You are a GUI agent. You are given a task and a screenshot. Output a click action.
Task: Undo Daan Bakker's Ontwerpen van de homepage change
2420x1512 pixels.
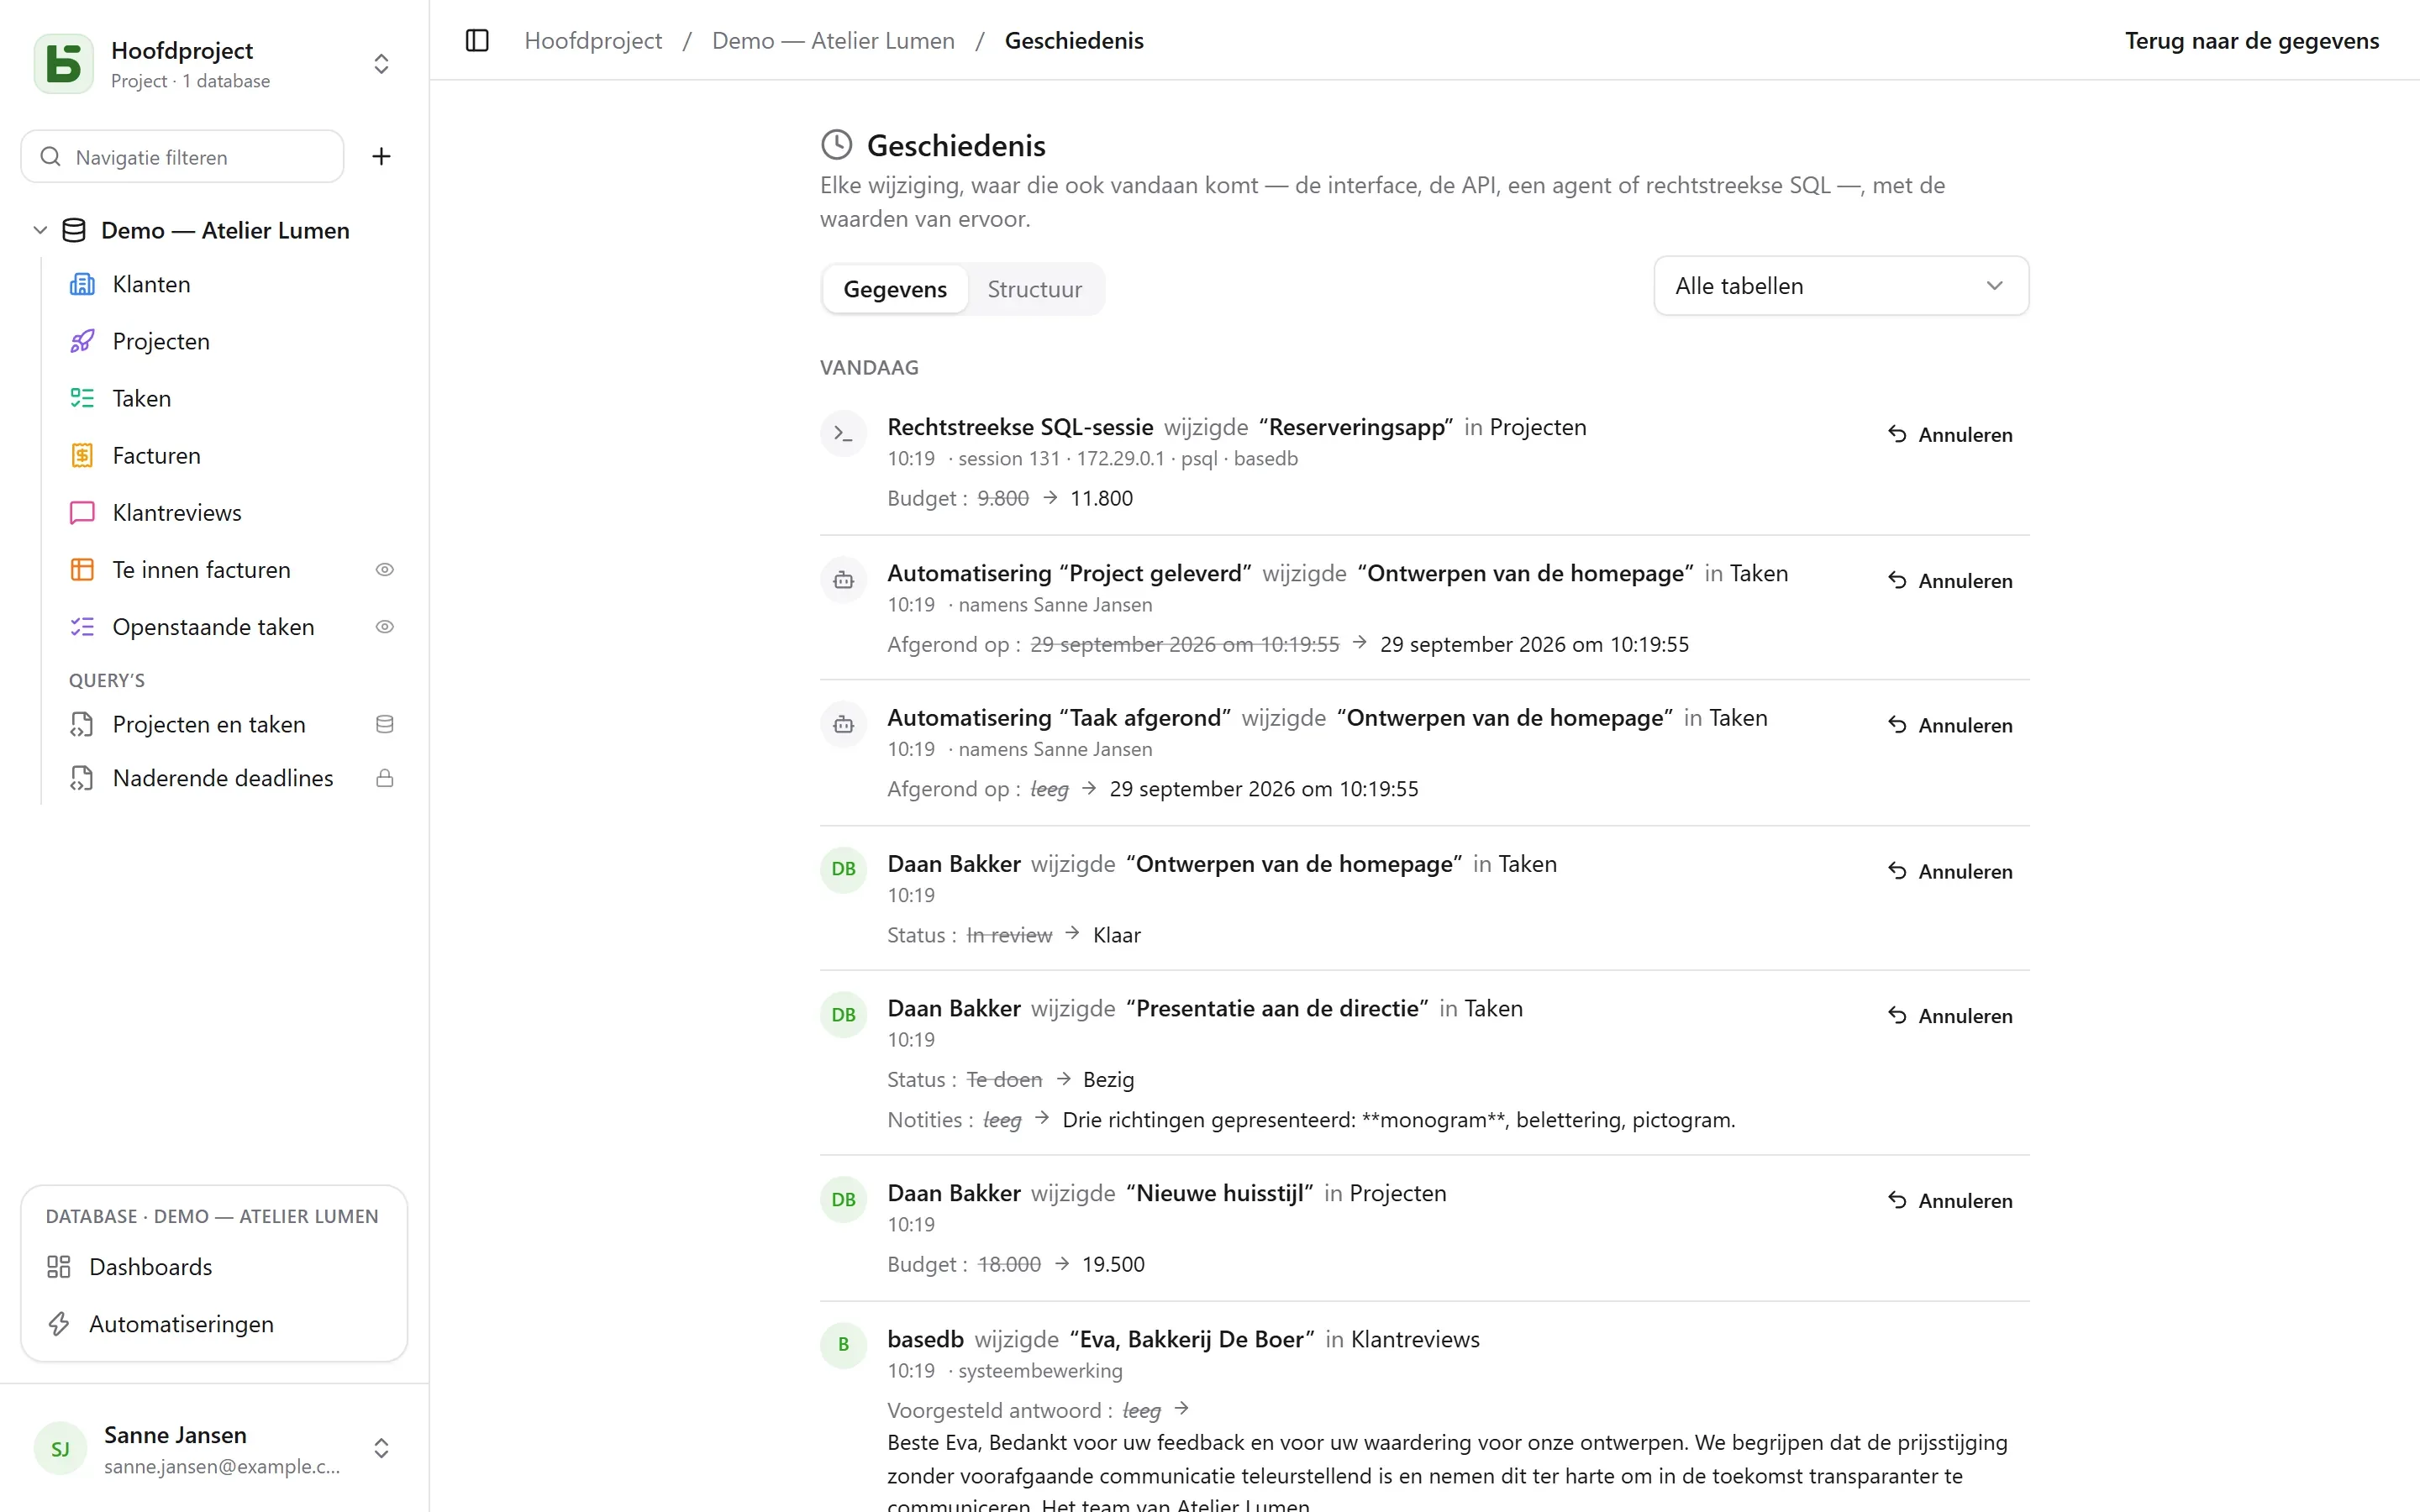[1950, 871]
